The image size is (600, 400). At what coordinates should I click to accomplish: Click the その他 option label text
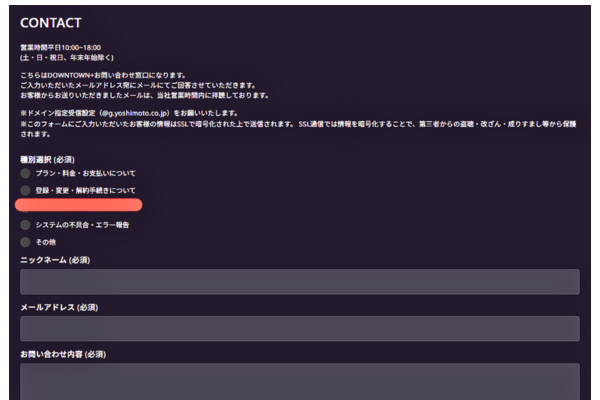click(46, 242)
